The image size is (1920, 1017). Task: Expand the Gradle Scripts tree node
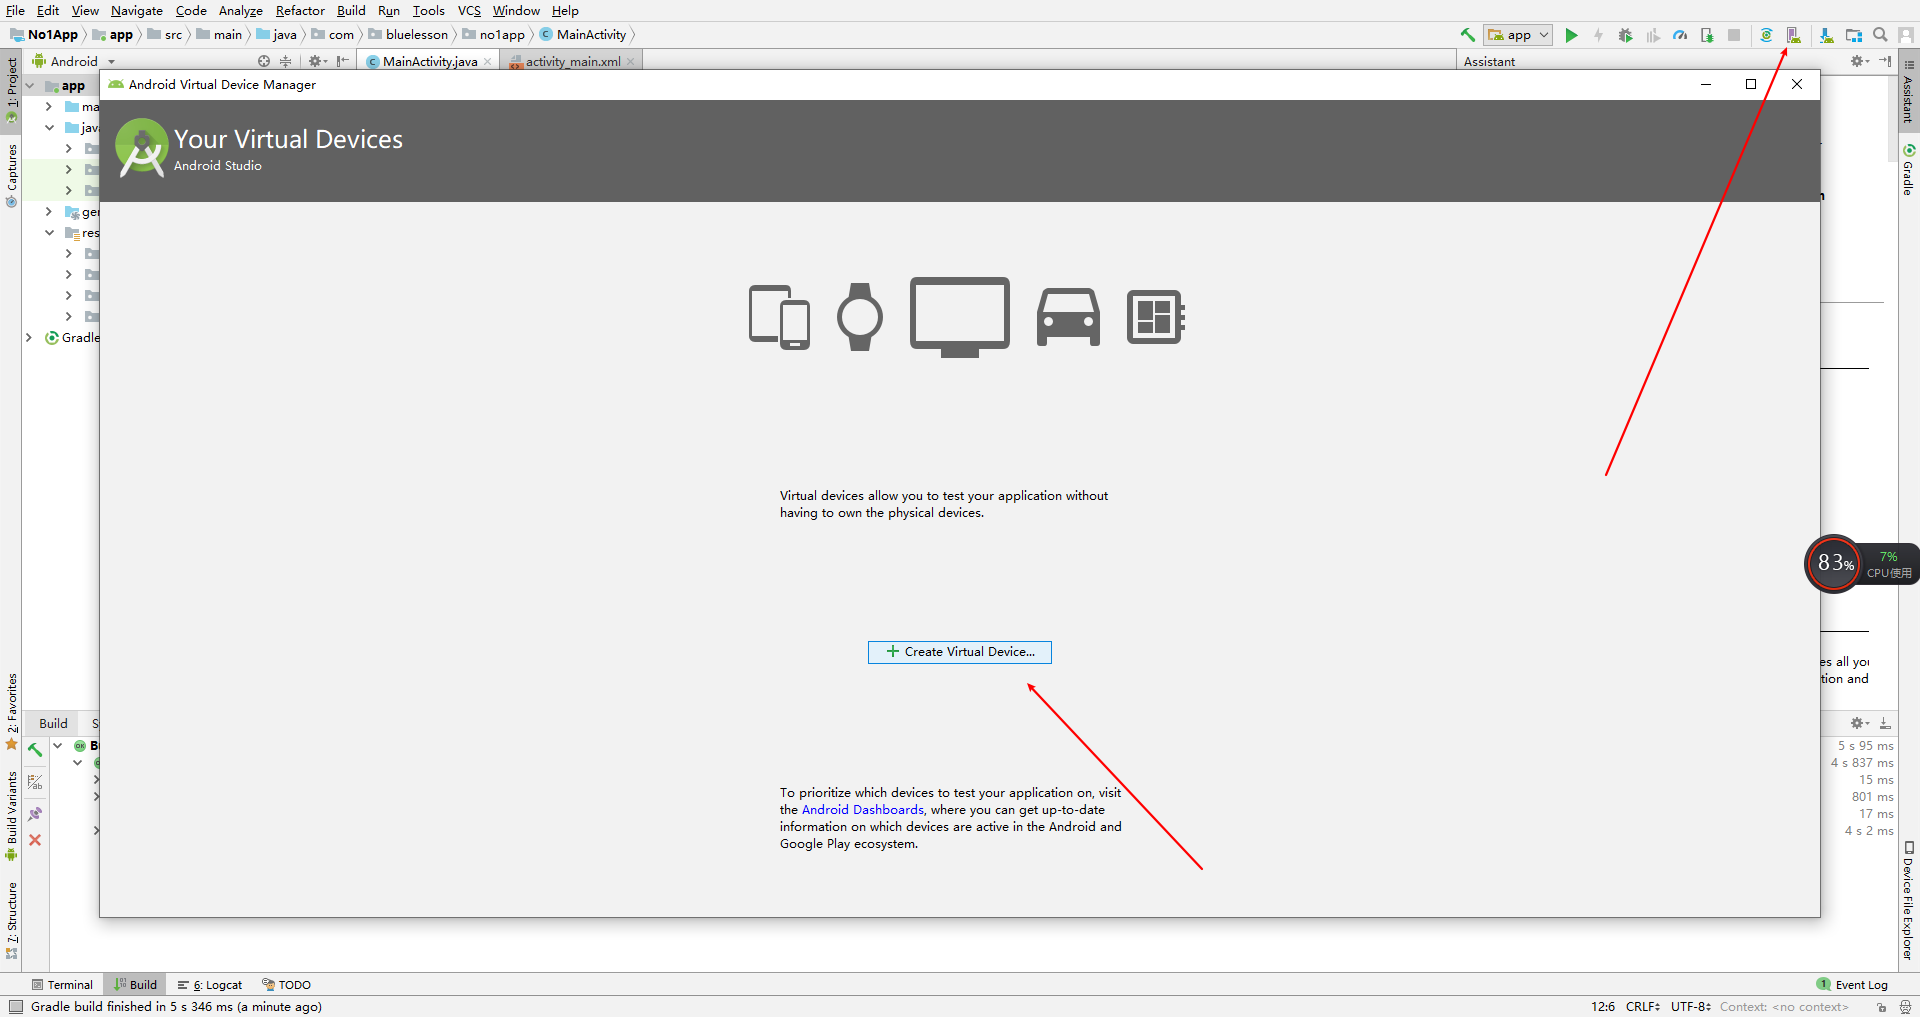tap(30, 338)
